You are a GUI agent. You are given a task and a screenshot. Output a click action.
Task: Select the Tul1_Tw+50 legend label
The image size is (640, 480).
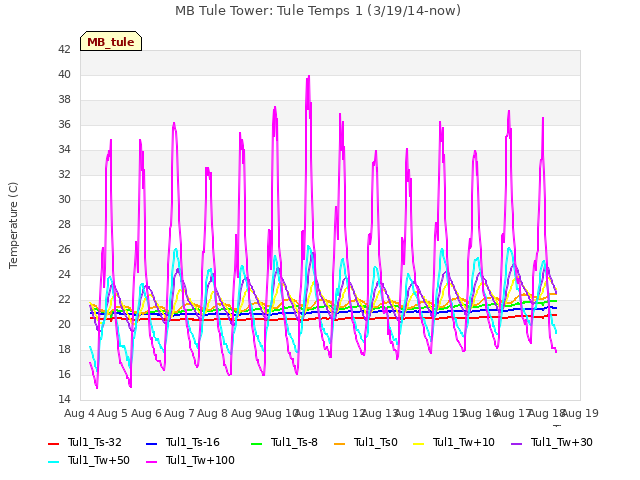click(99, 460)
